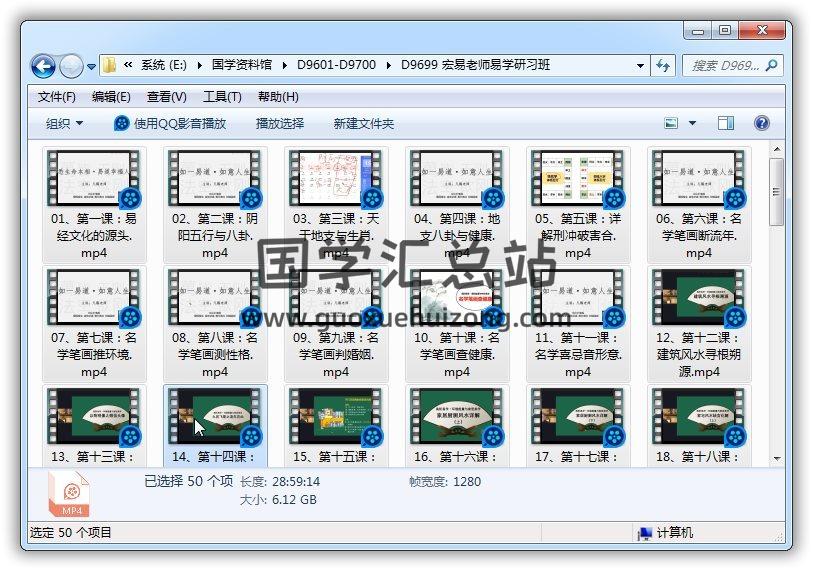Open the help question mark icon

pyautogui.click(x=761, y=123)
